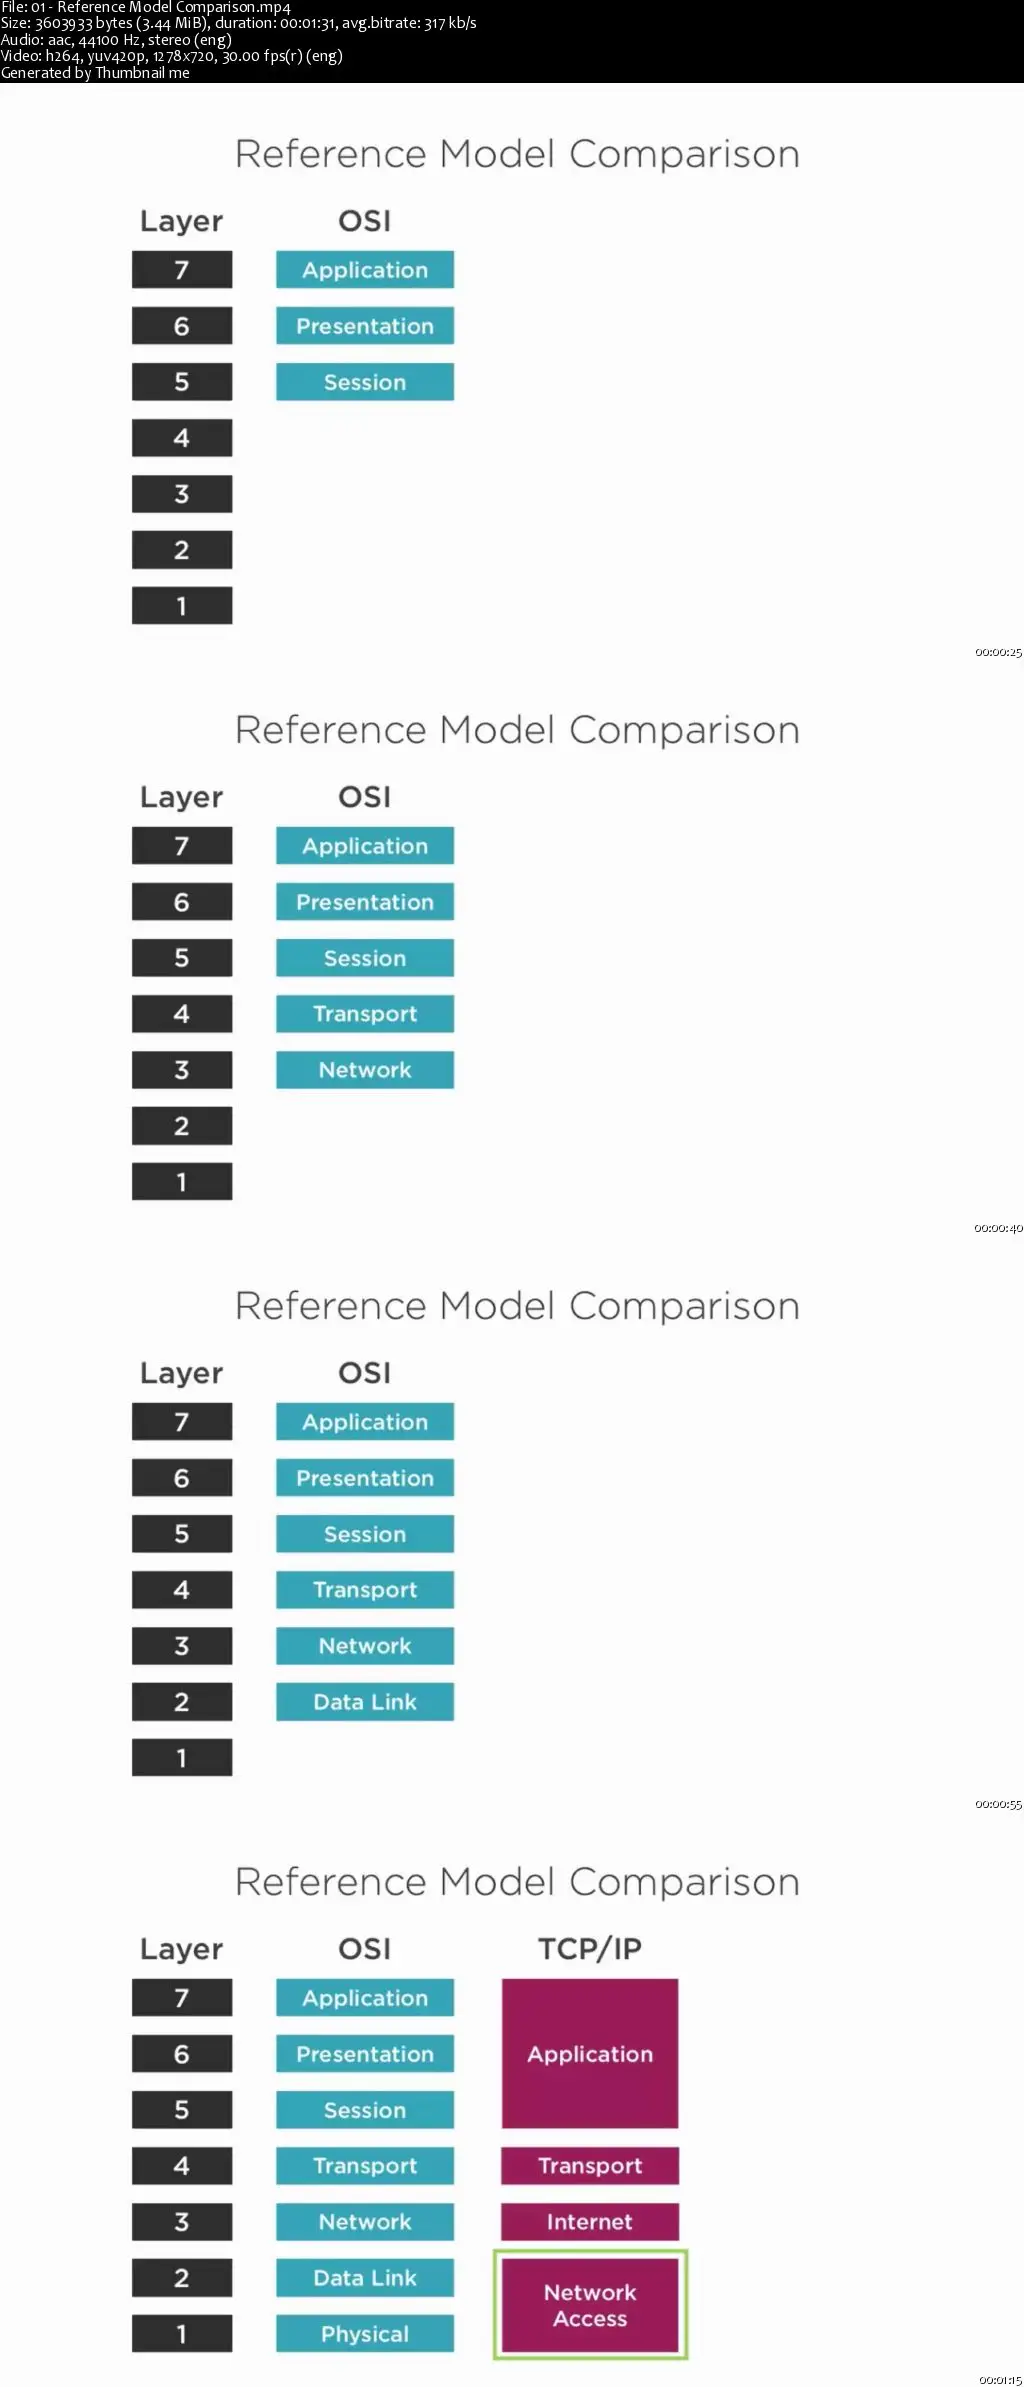Click the 'Generated by Thumbnail me' text
1024x2387 pixels.
pyautogui.click(x=95, y=72)
